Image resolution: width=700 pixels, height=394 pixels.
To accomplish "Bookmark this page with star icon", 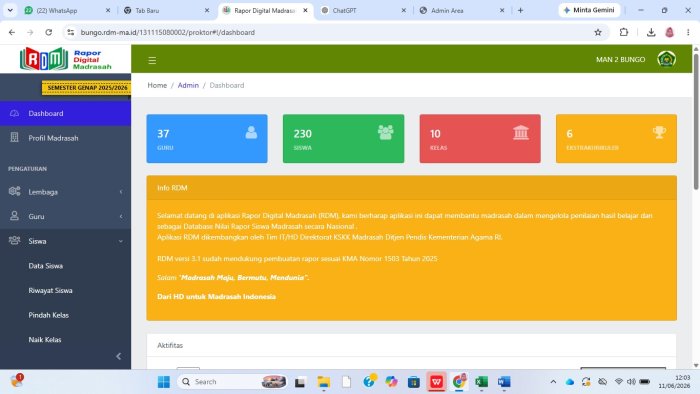I will [598, 32].
